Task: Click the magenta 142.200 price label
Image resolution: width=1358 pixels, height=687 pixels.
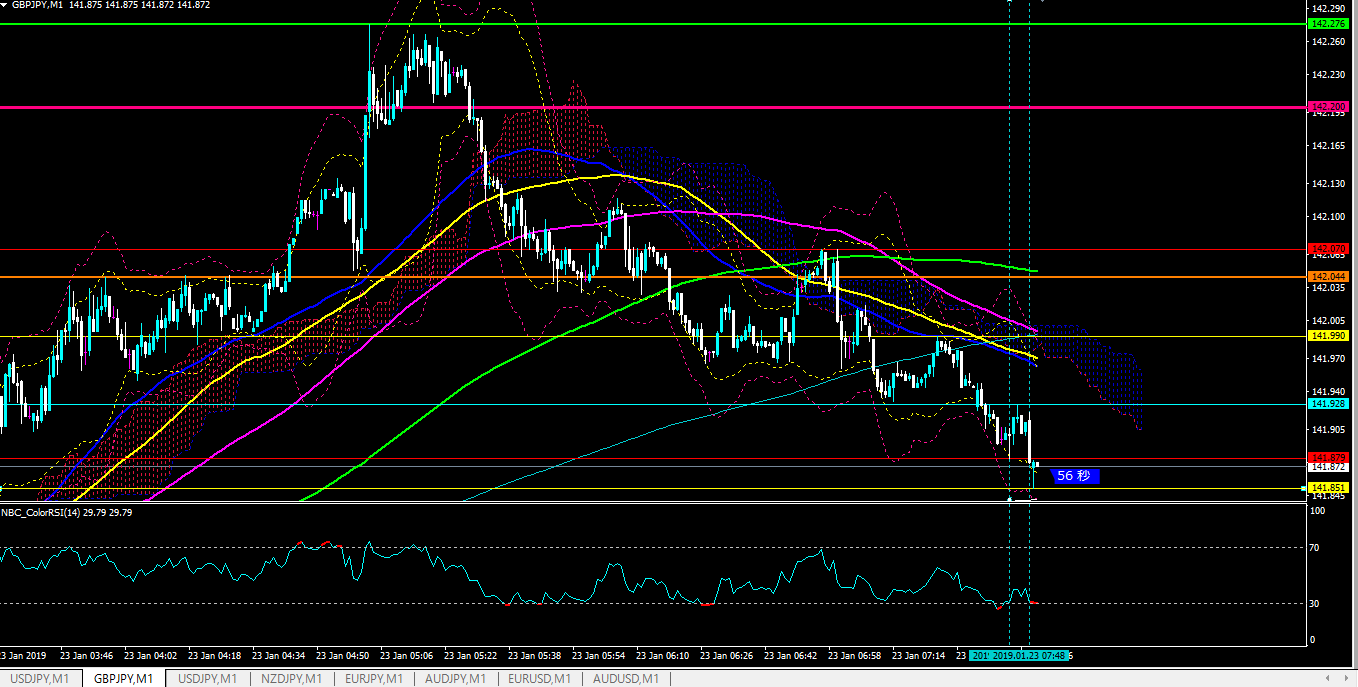Action: click(x=1326, y=106)
